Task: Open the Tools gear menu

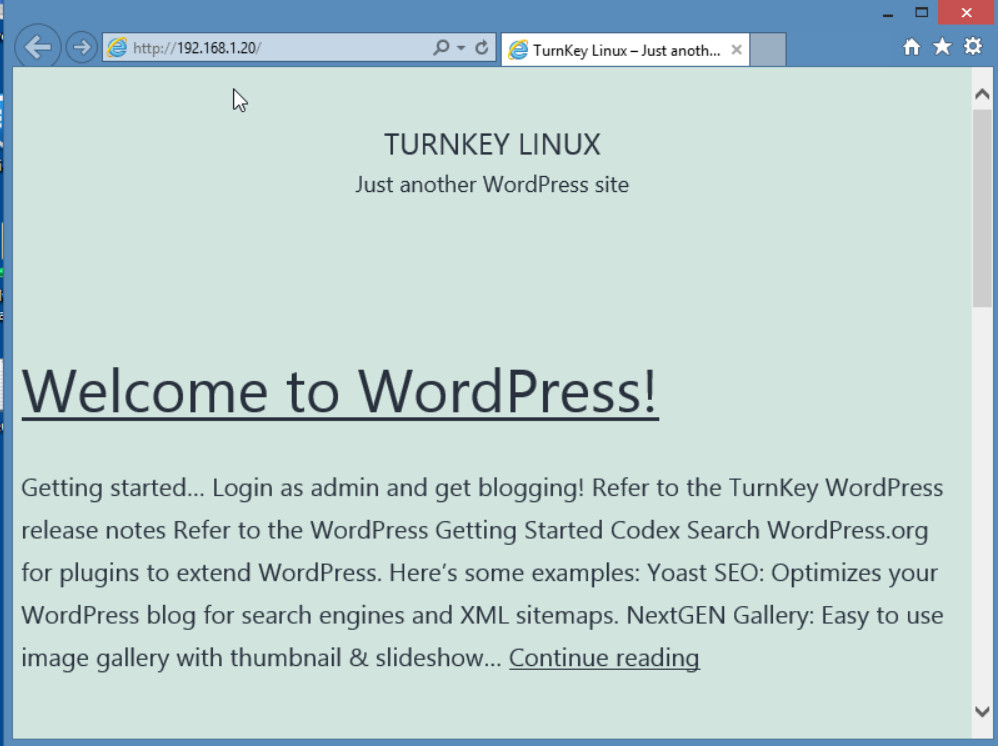Action: click(973, 46)
